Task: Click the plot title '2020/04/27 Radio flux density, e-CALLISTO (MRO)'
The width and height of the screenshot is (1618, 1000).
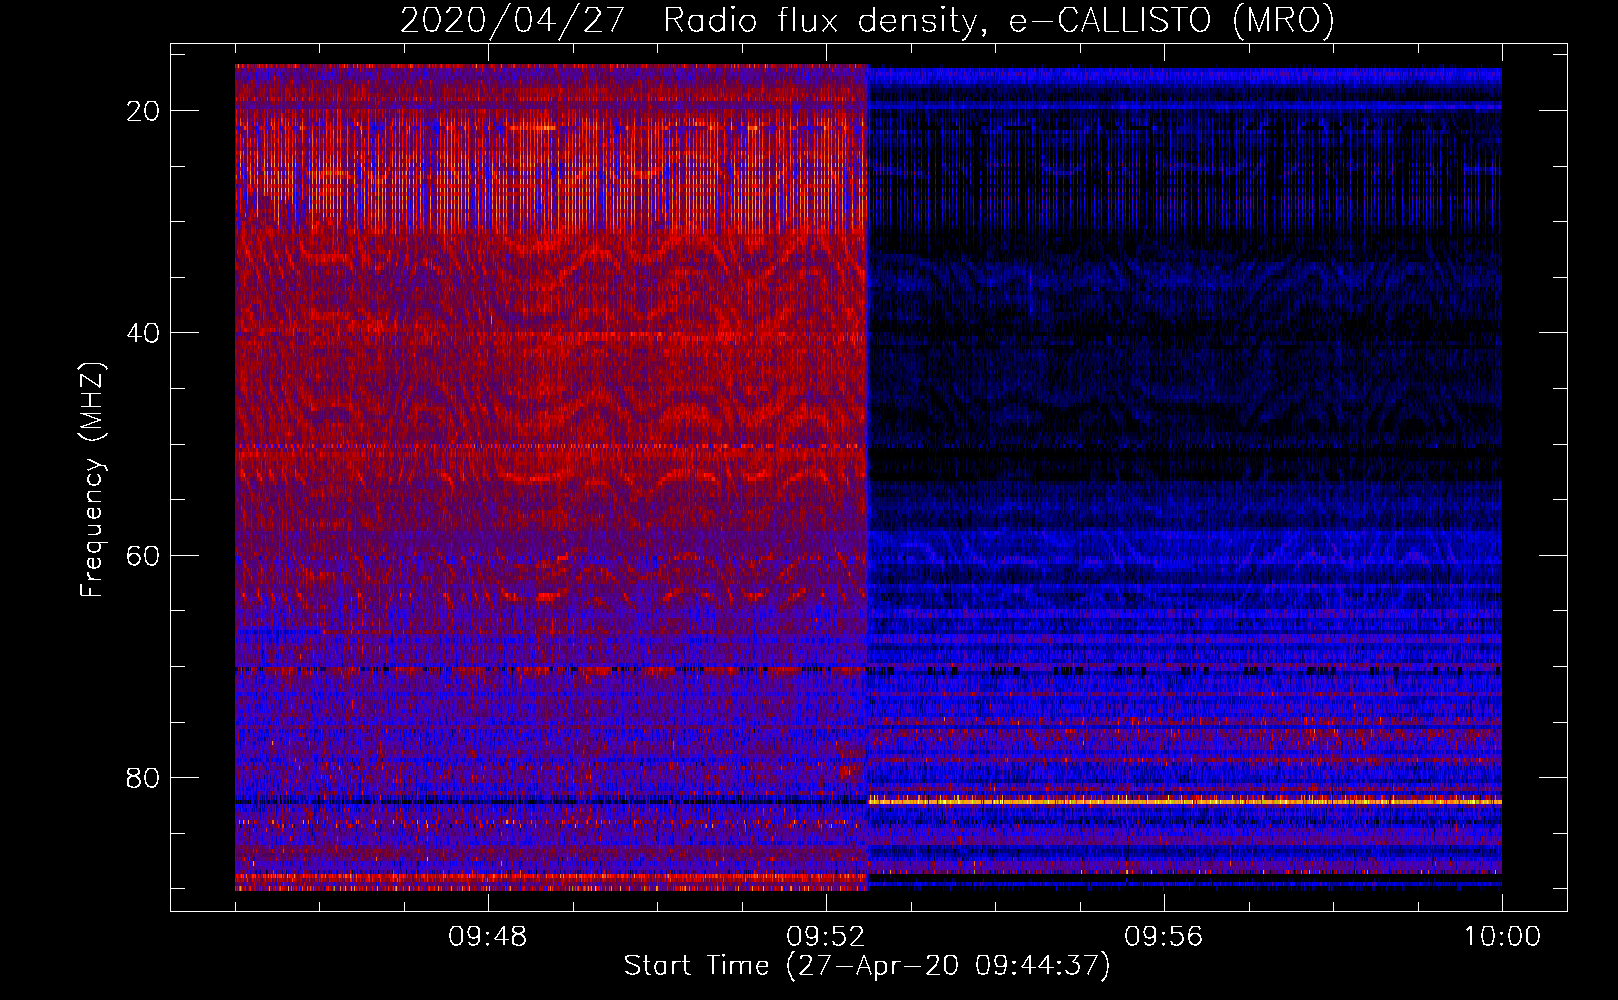Action: coord(867,20)
